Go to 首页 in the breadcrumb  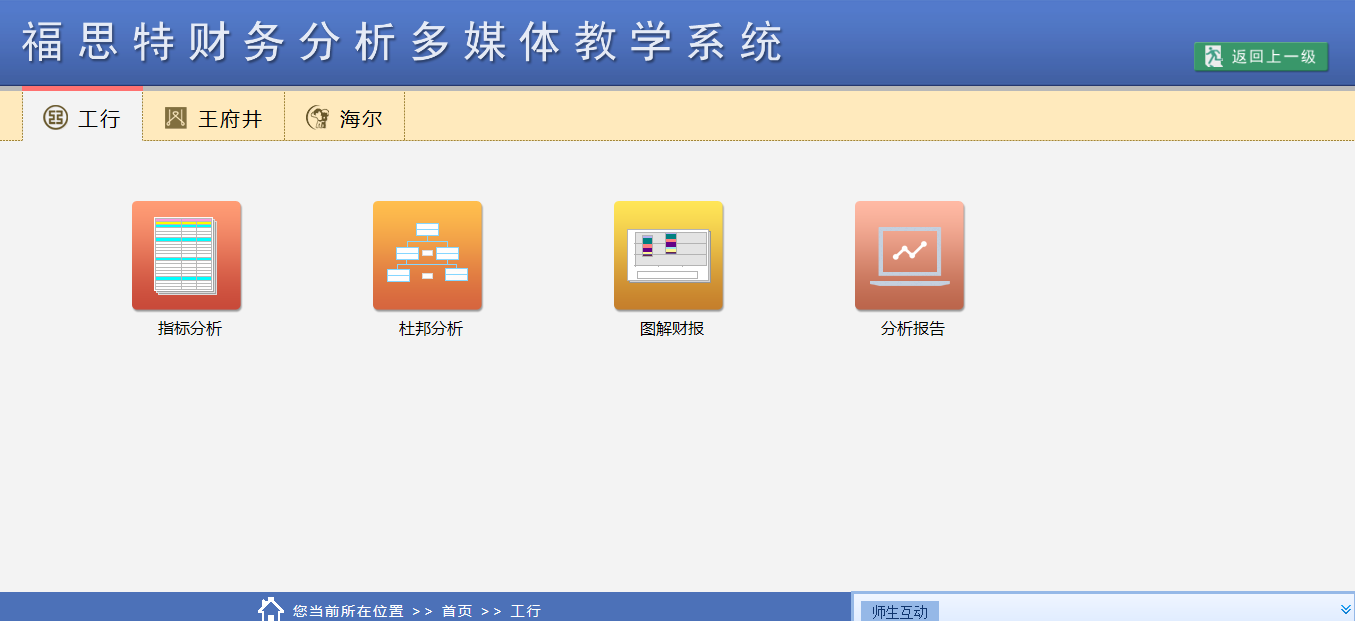click(x=457, y=611)
